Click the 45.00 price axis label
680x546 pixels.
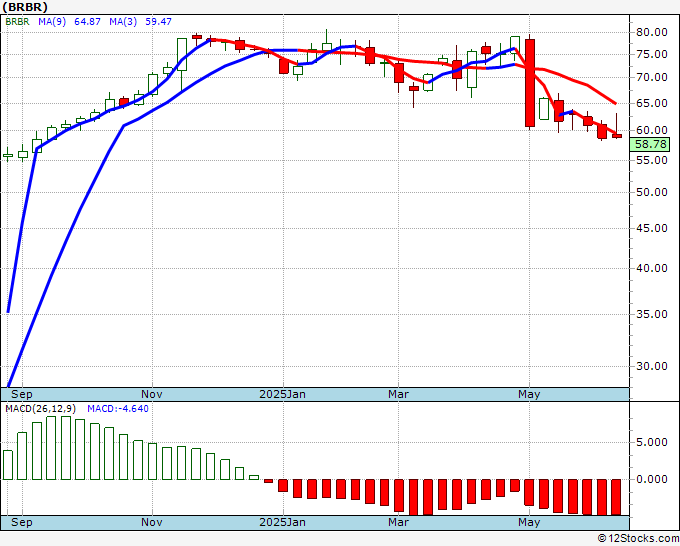coord(651,228)
